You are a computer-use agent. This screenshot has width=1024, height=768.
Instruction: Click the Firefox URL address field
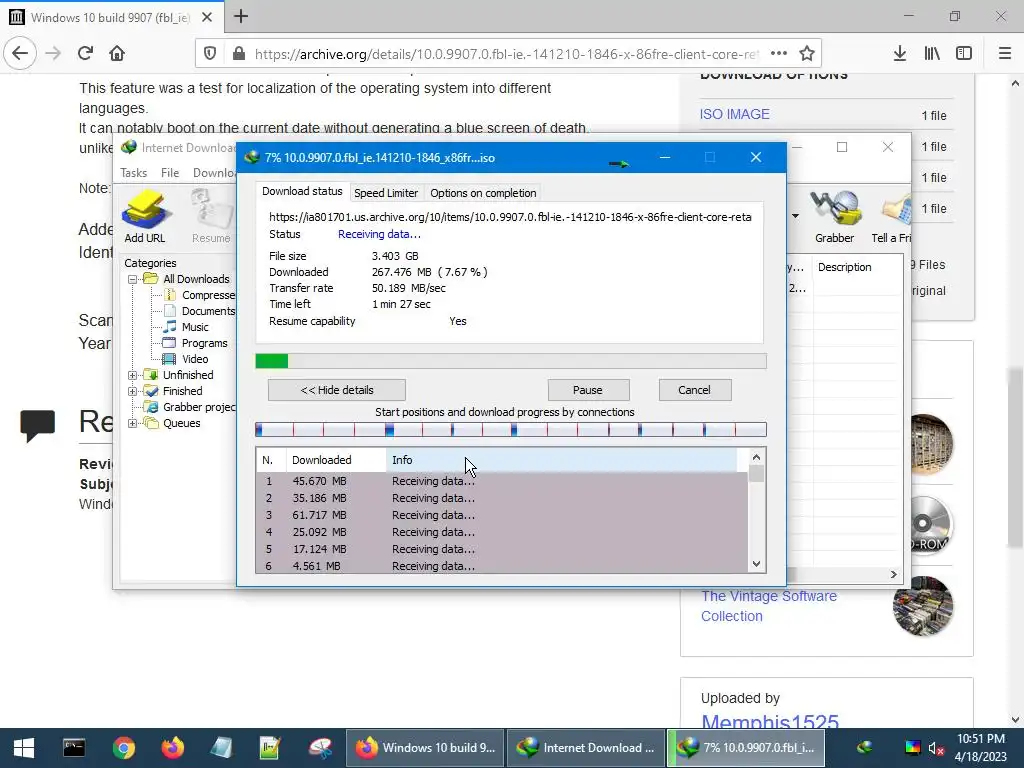506,54
